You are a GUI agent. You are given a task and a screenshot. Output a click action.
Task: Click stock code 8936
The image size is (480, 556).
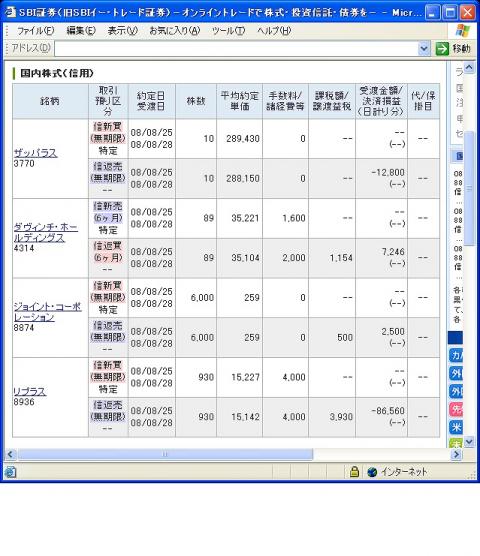click(x=24, y=402)
